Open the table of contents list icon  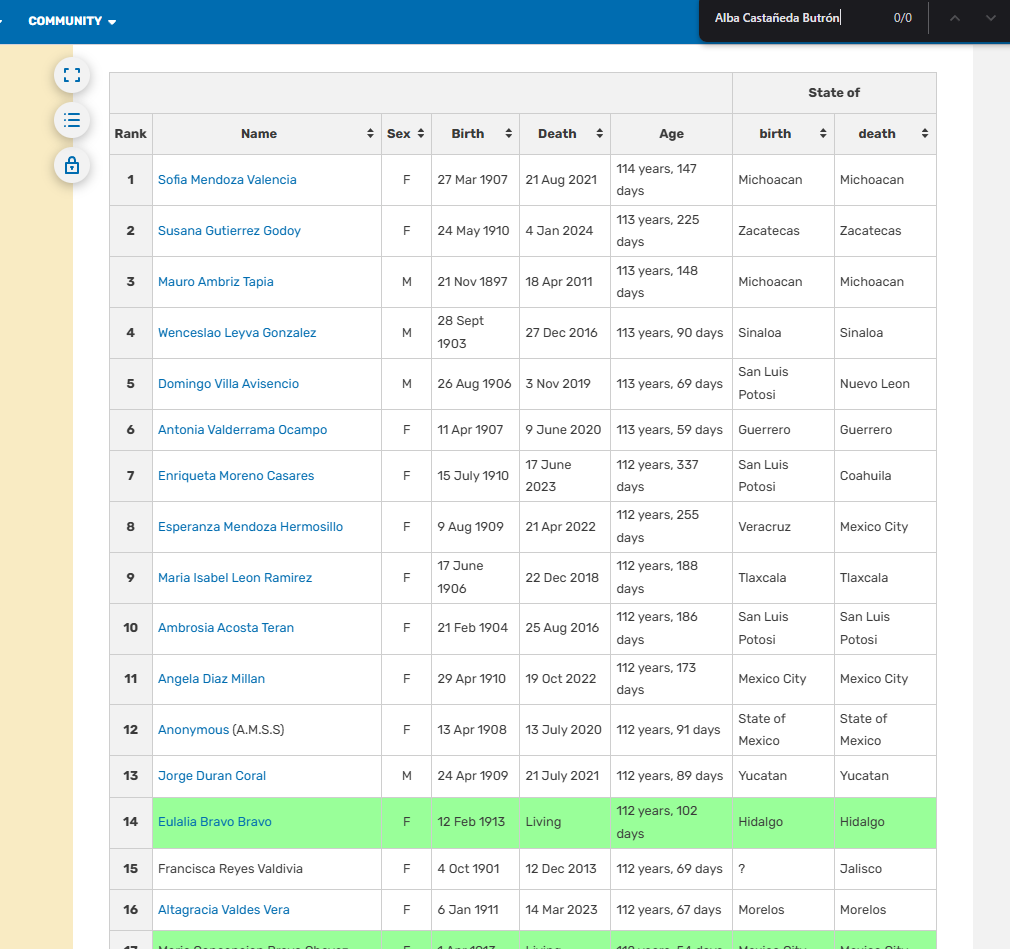click(x=71, y=120)
